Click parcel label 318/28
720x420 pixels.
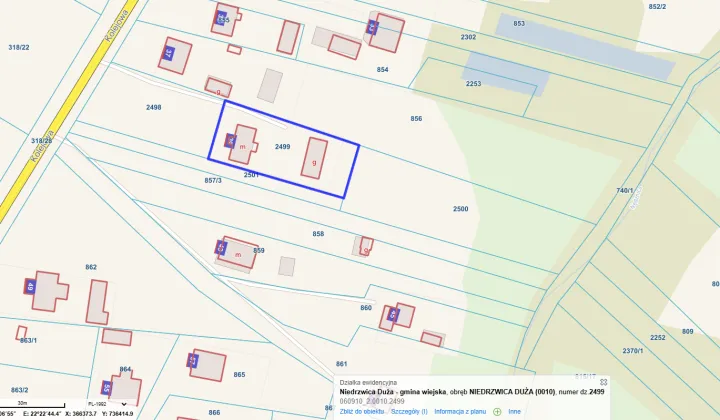point(41,141)
